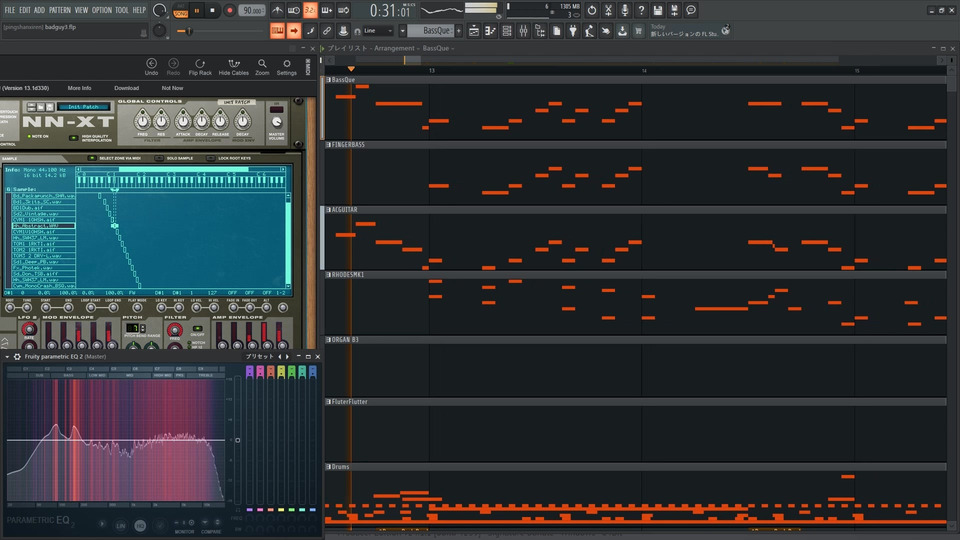Image resolution: width=960 pixels, height=540 pixels.
Task: Pause playback with the transport pause button
Action: [x=197, y=10]
